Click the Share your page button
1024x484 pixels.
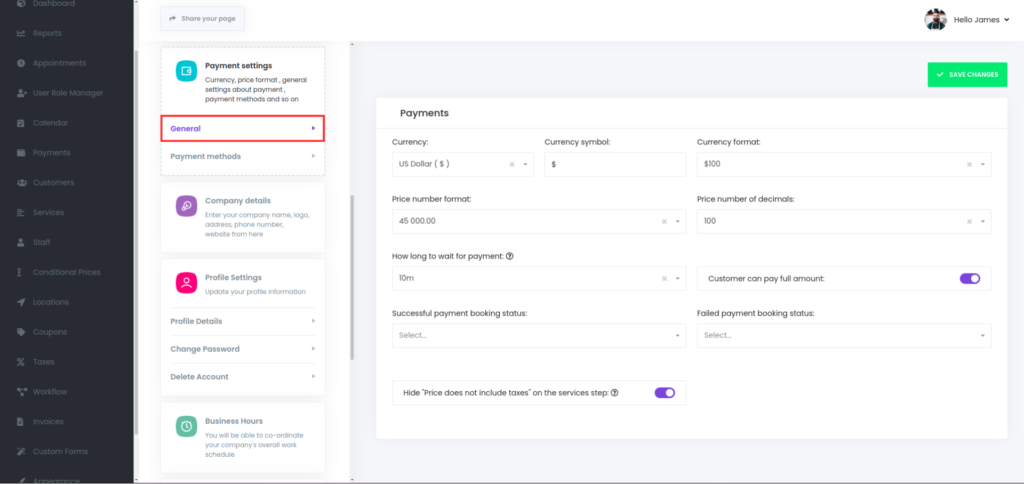pyautogui.click(x=203, y=18)
